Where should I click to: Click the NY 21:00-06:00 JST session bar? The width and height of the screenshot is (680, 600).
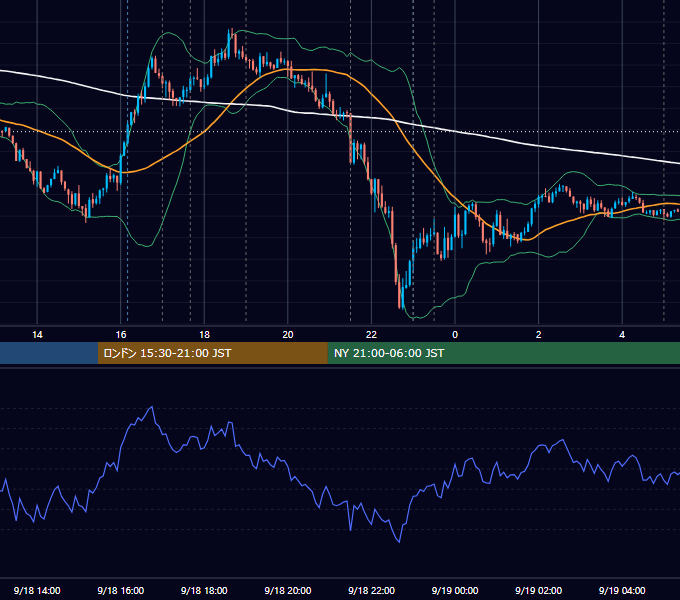pyautogui.click(x=503, y=353)
